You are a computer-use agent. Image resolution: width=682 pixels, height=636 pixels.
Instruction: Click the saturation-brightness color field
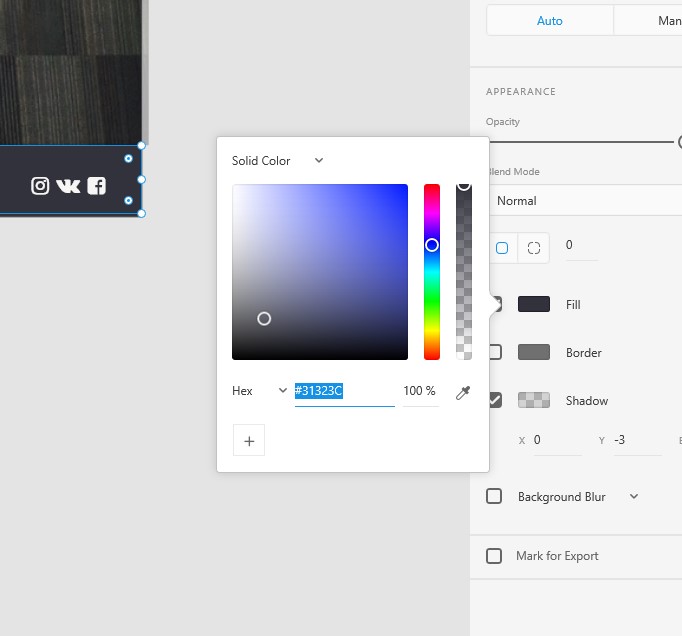(x=320, y=272)
